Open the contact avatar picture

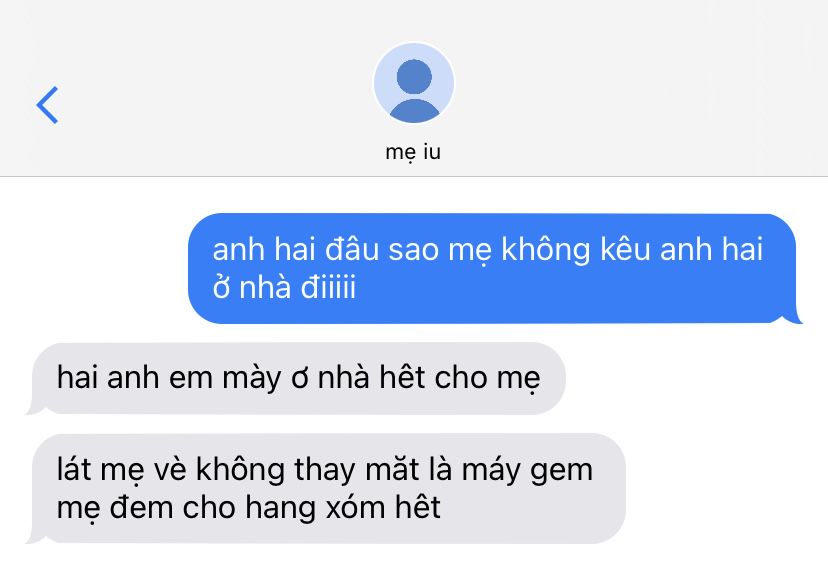(413, 83)
